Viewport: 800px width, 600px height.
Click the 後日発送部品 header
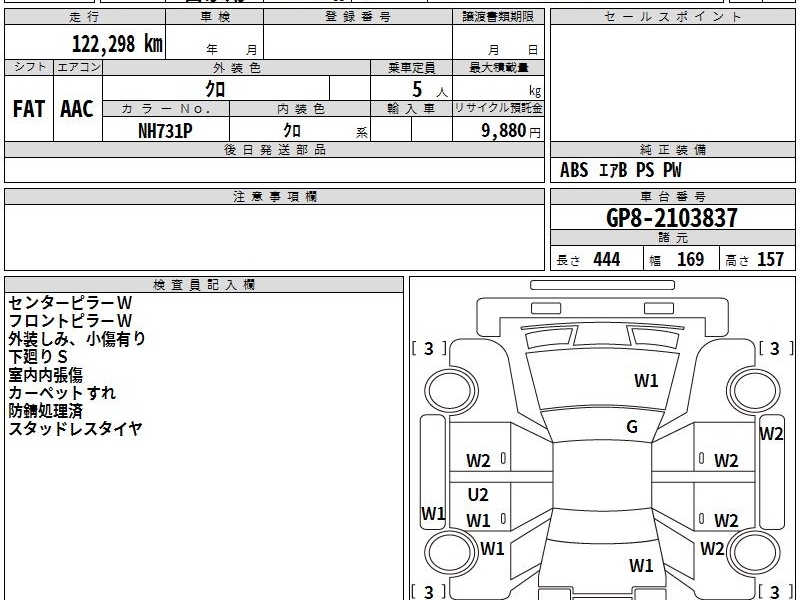point(274,149)
